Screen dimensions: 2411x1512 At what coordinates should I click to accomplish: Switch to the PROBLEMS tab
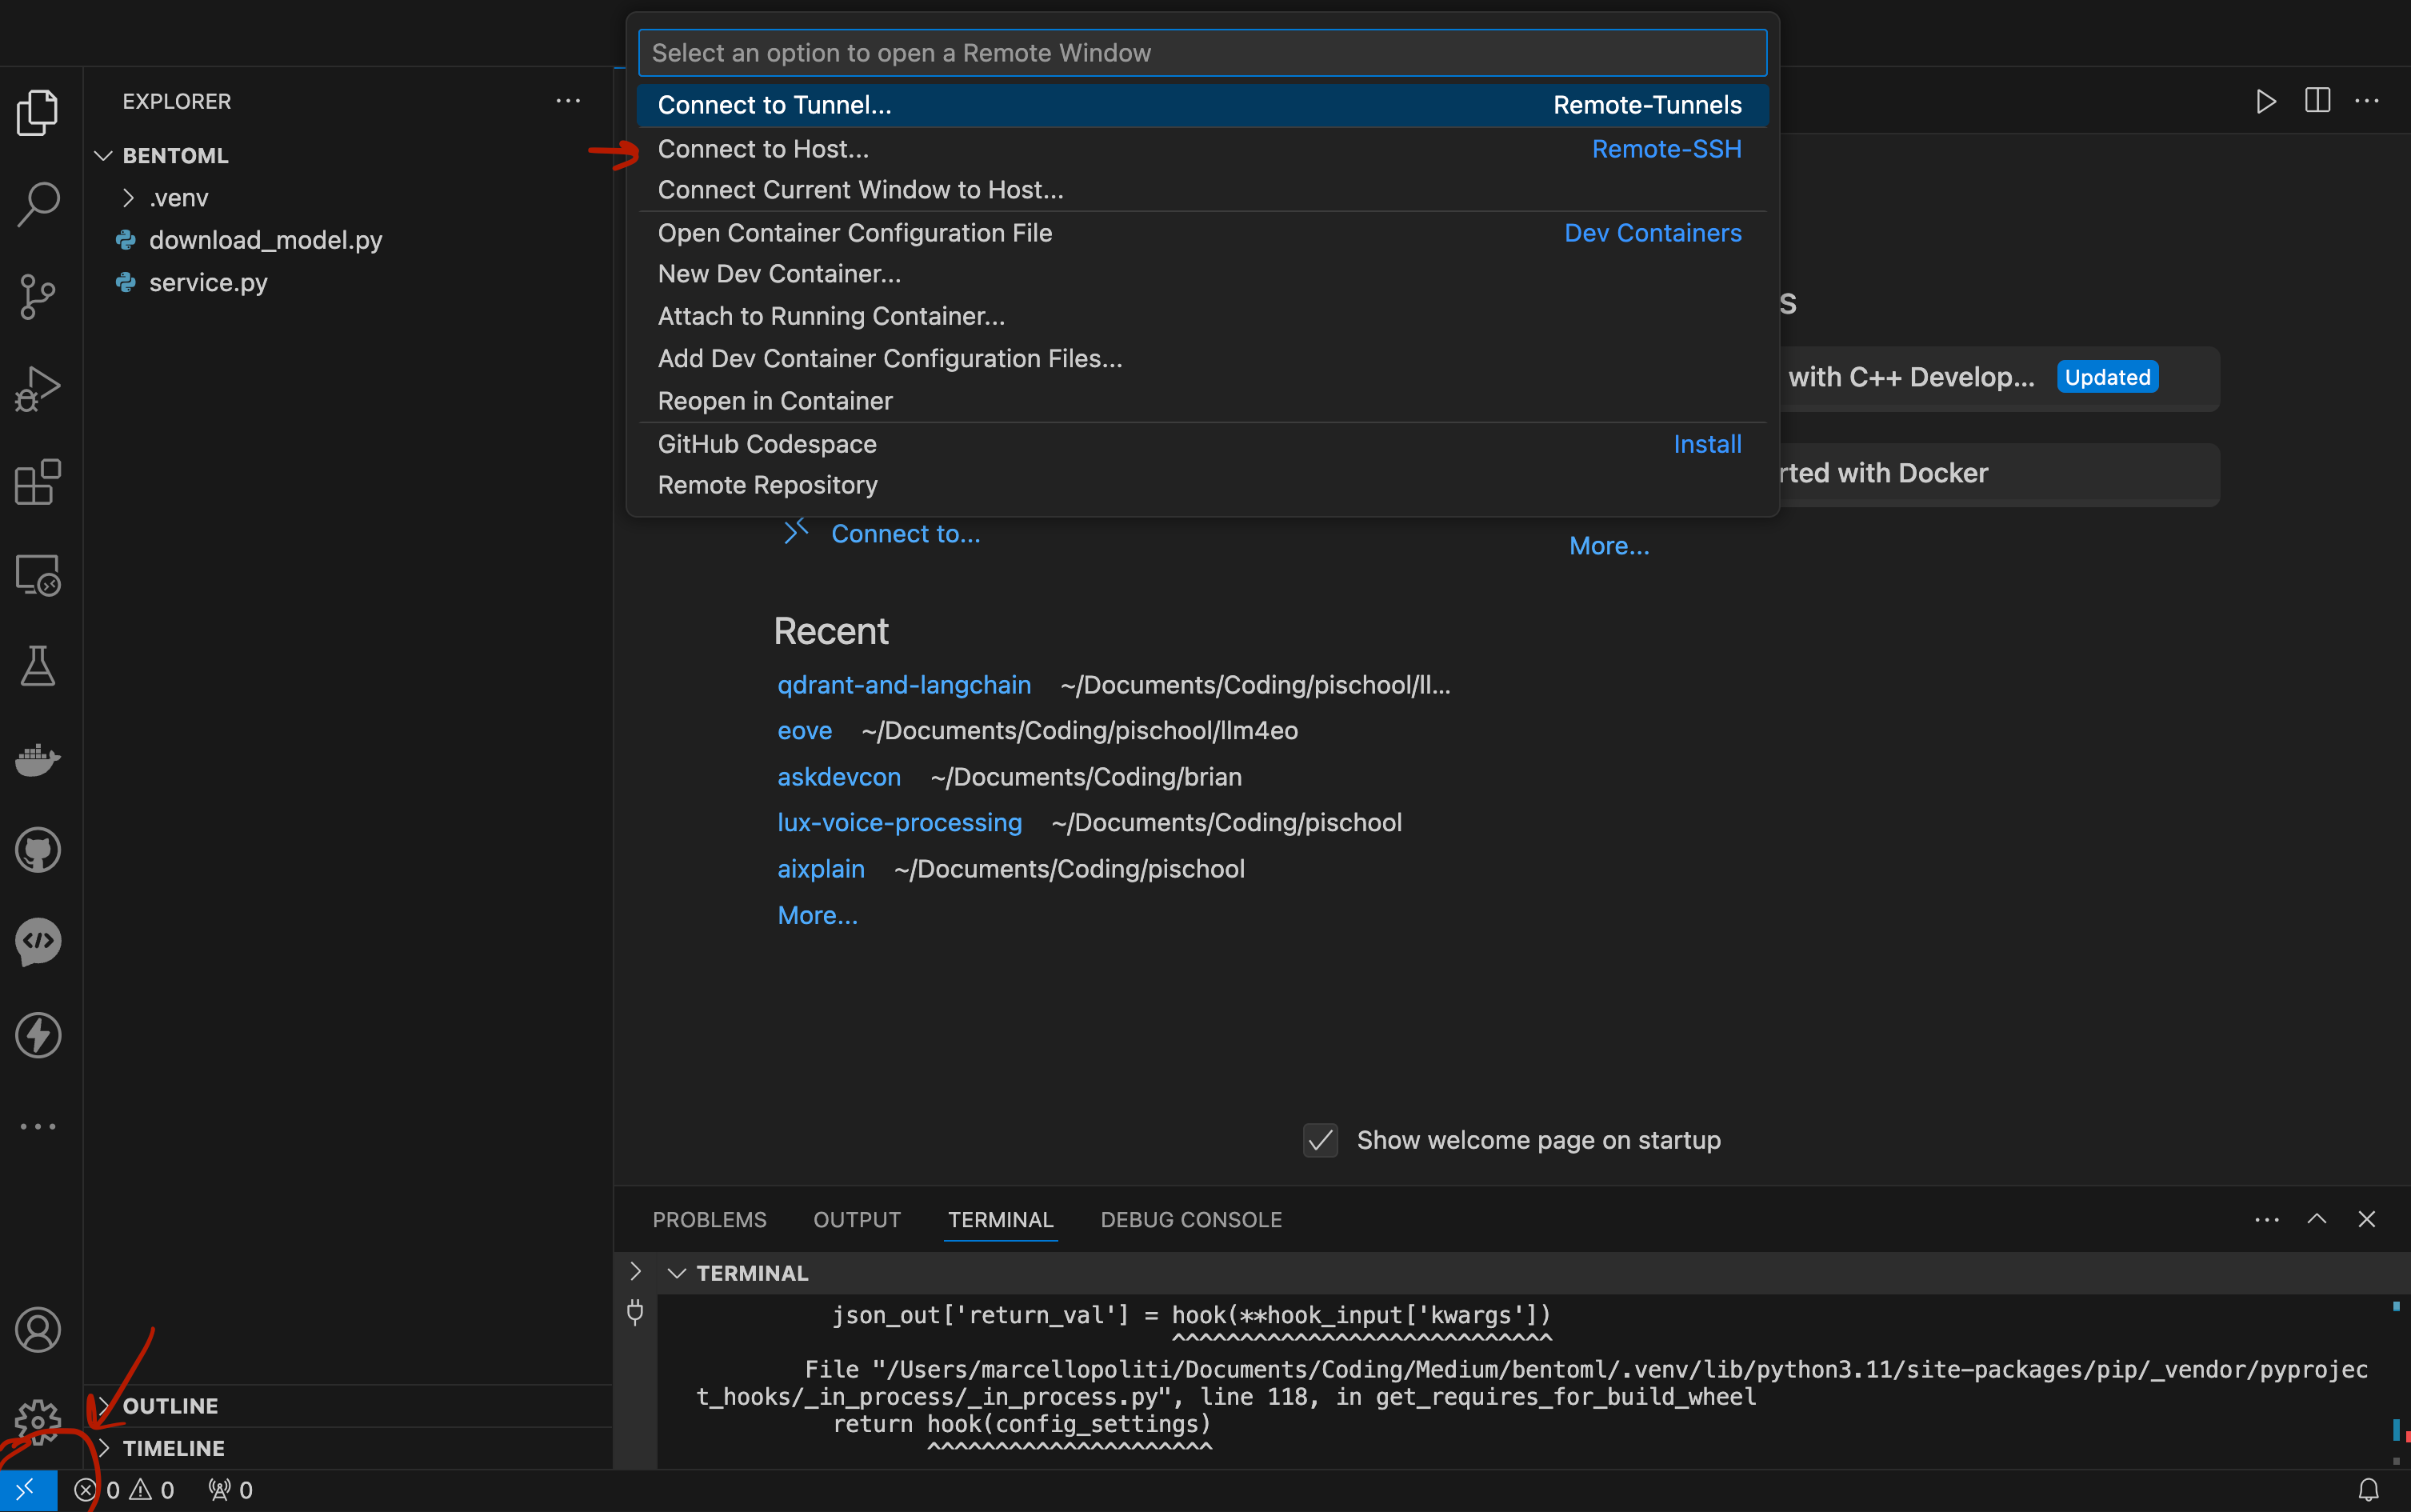click(x=709, y=1219)
